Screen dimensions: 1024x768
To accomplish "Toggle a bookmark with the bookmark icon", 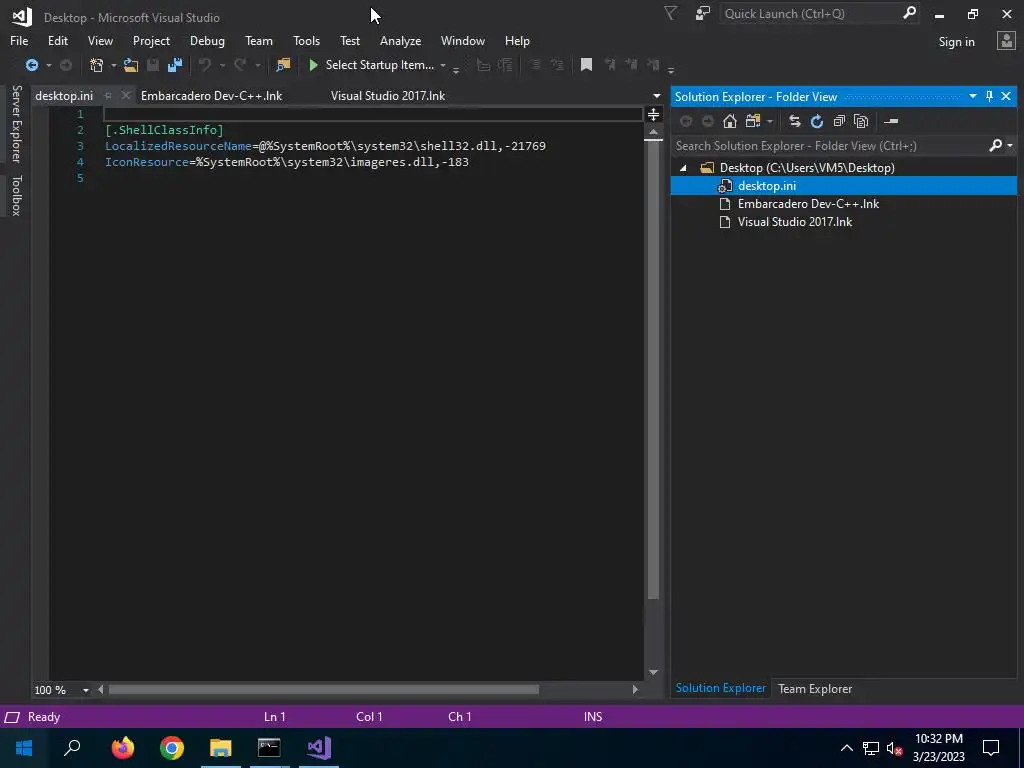I will pyautogui.click(x=586, y=65).
